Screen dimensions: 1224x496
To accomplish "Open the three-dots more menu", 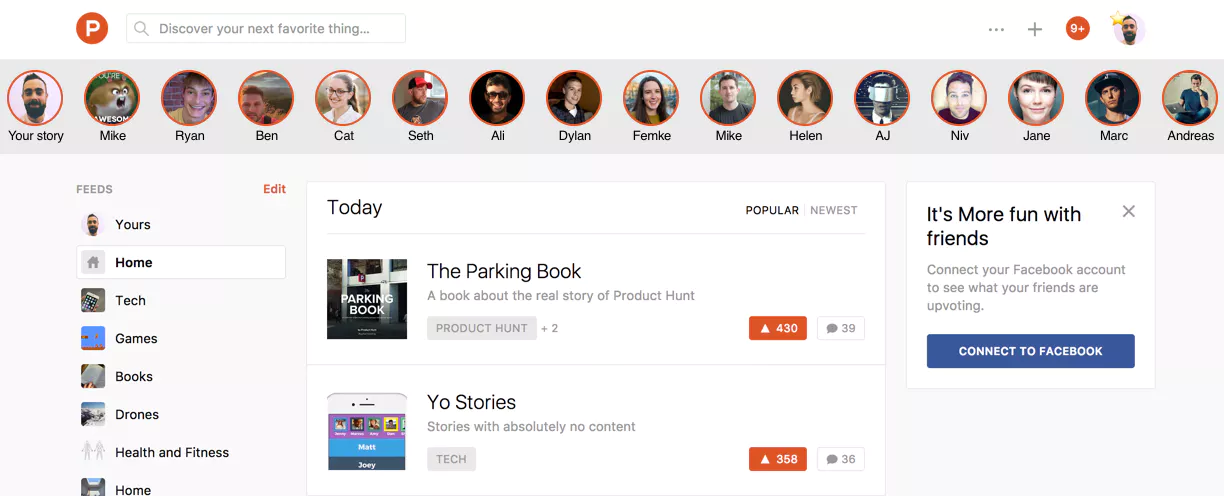I will point(996,29).
